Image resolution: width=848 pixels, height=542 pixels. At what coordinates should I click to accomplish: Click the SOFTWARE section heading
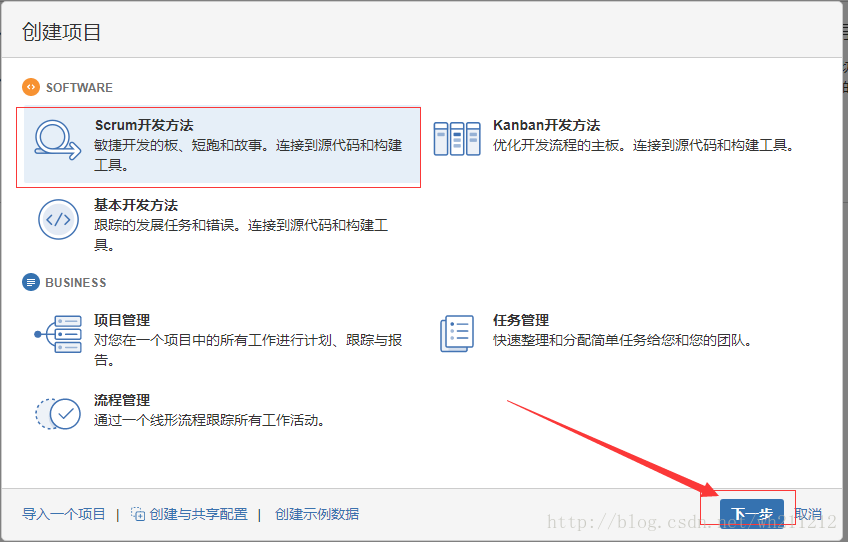pos(79,88)
